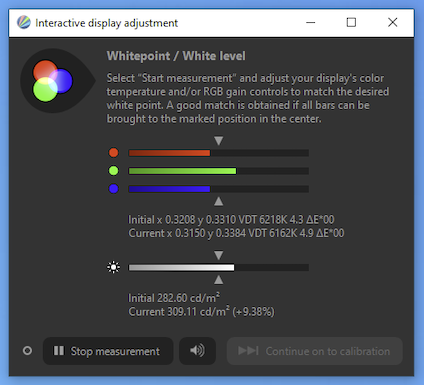
Task: Click the blue dot channel indicator
Action: (114, 189)
